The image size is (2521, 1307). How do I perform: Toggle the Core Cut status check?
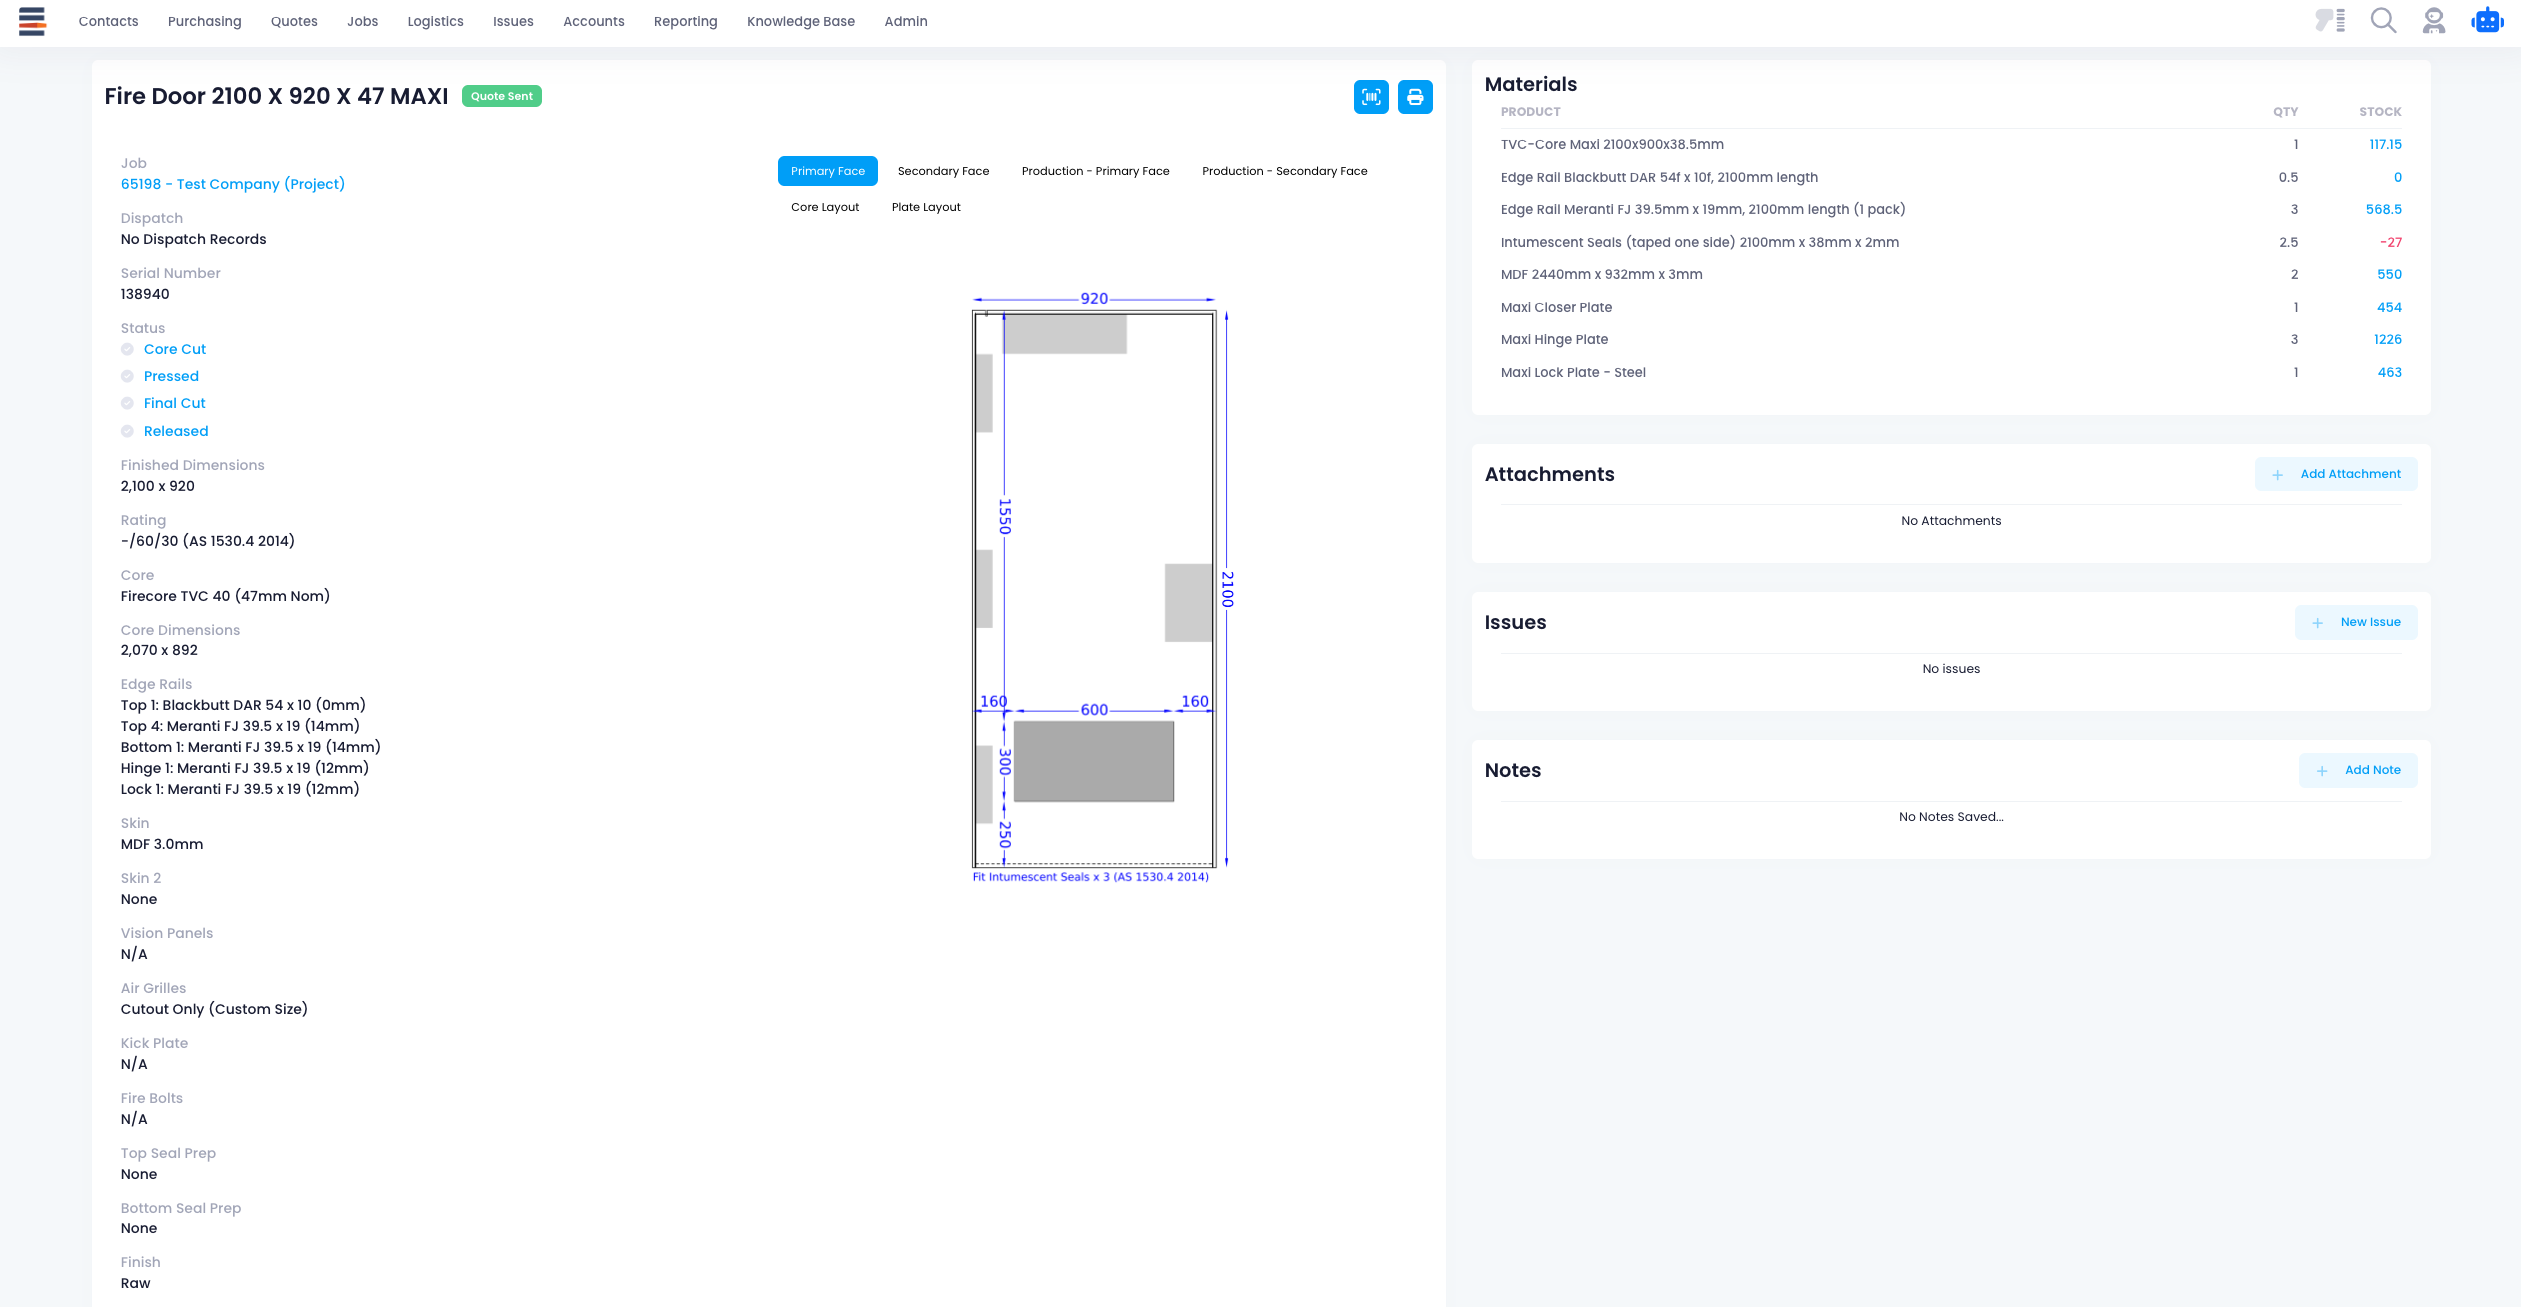tap(127, 349)
